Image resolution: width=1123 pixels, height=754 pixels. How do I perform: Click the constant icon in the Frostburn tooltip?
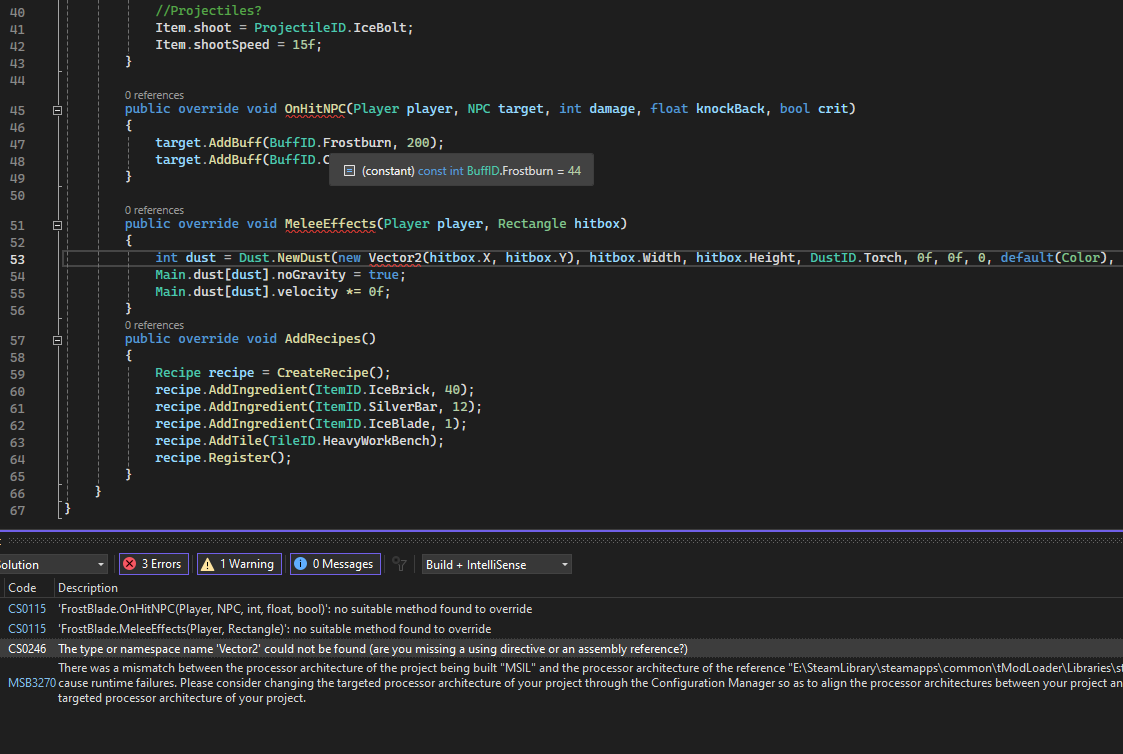pyautogui.click(x=349, y=171)
